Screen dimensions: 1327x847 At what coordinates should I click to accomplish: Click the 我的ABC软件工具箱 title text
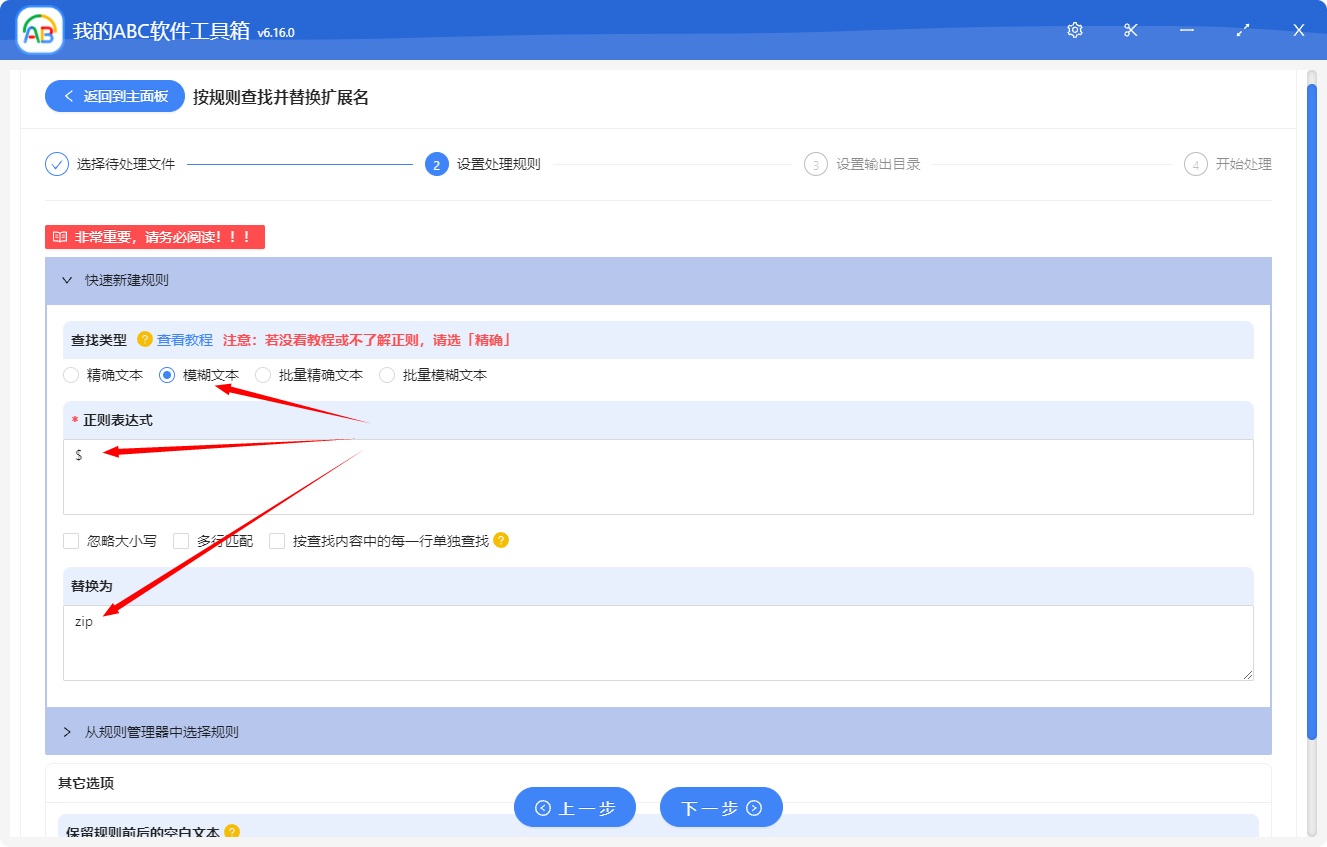pos(161,30)
